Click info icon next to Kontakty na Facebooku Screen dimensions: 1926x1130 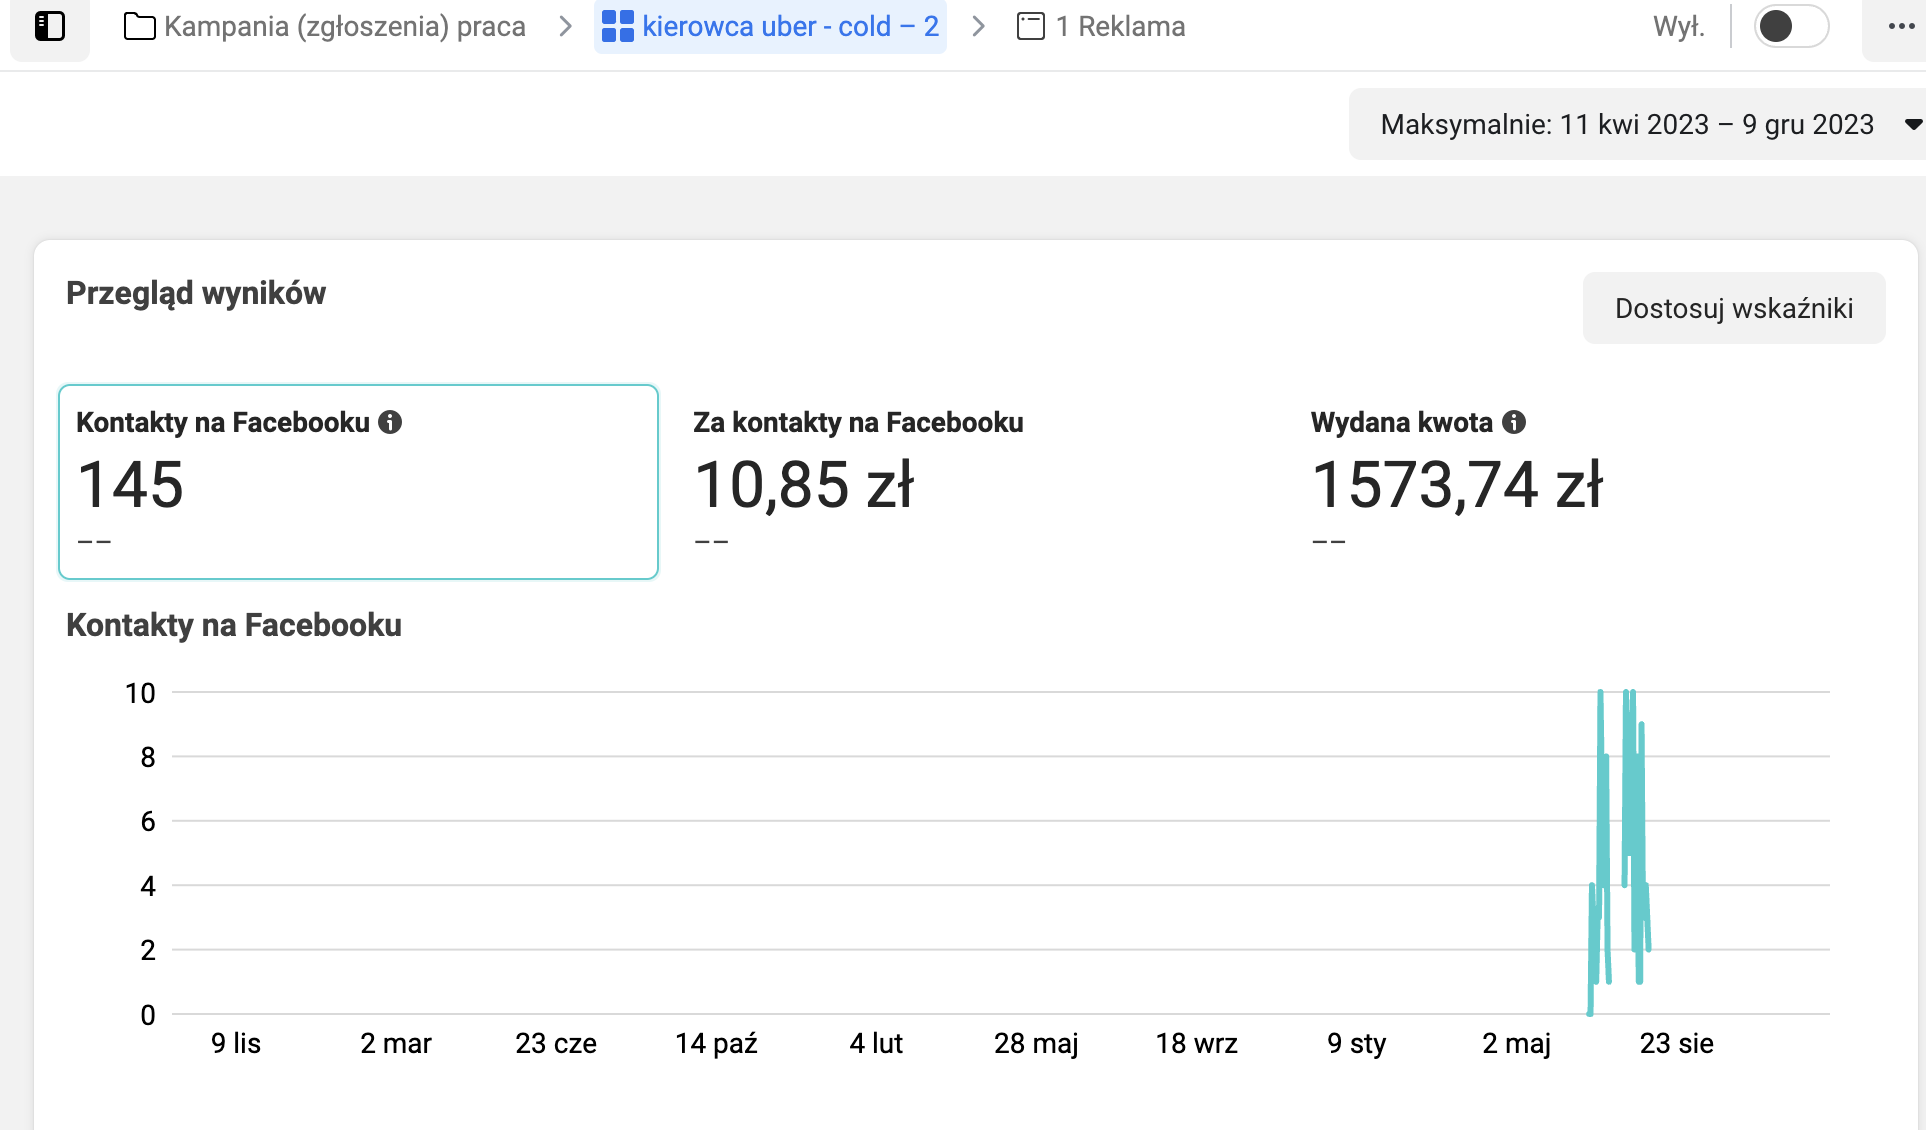(x=390, y=422)
